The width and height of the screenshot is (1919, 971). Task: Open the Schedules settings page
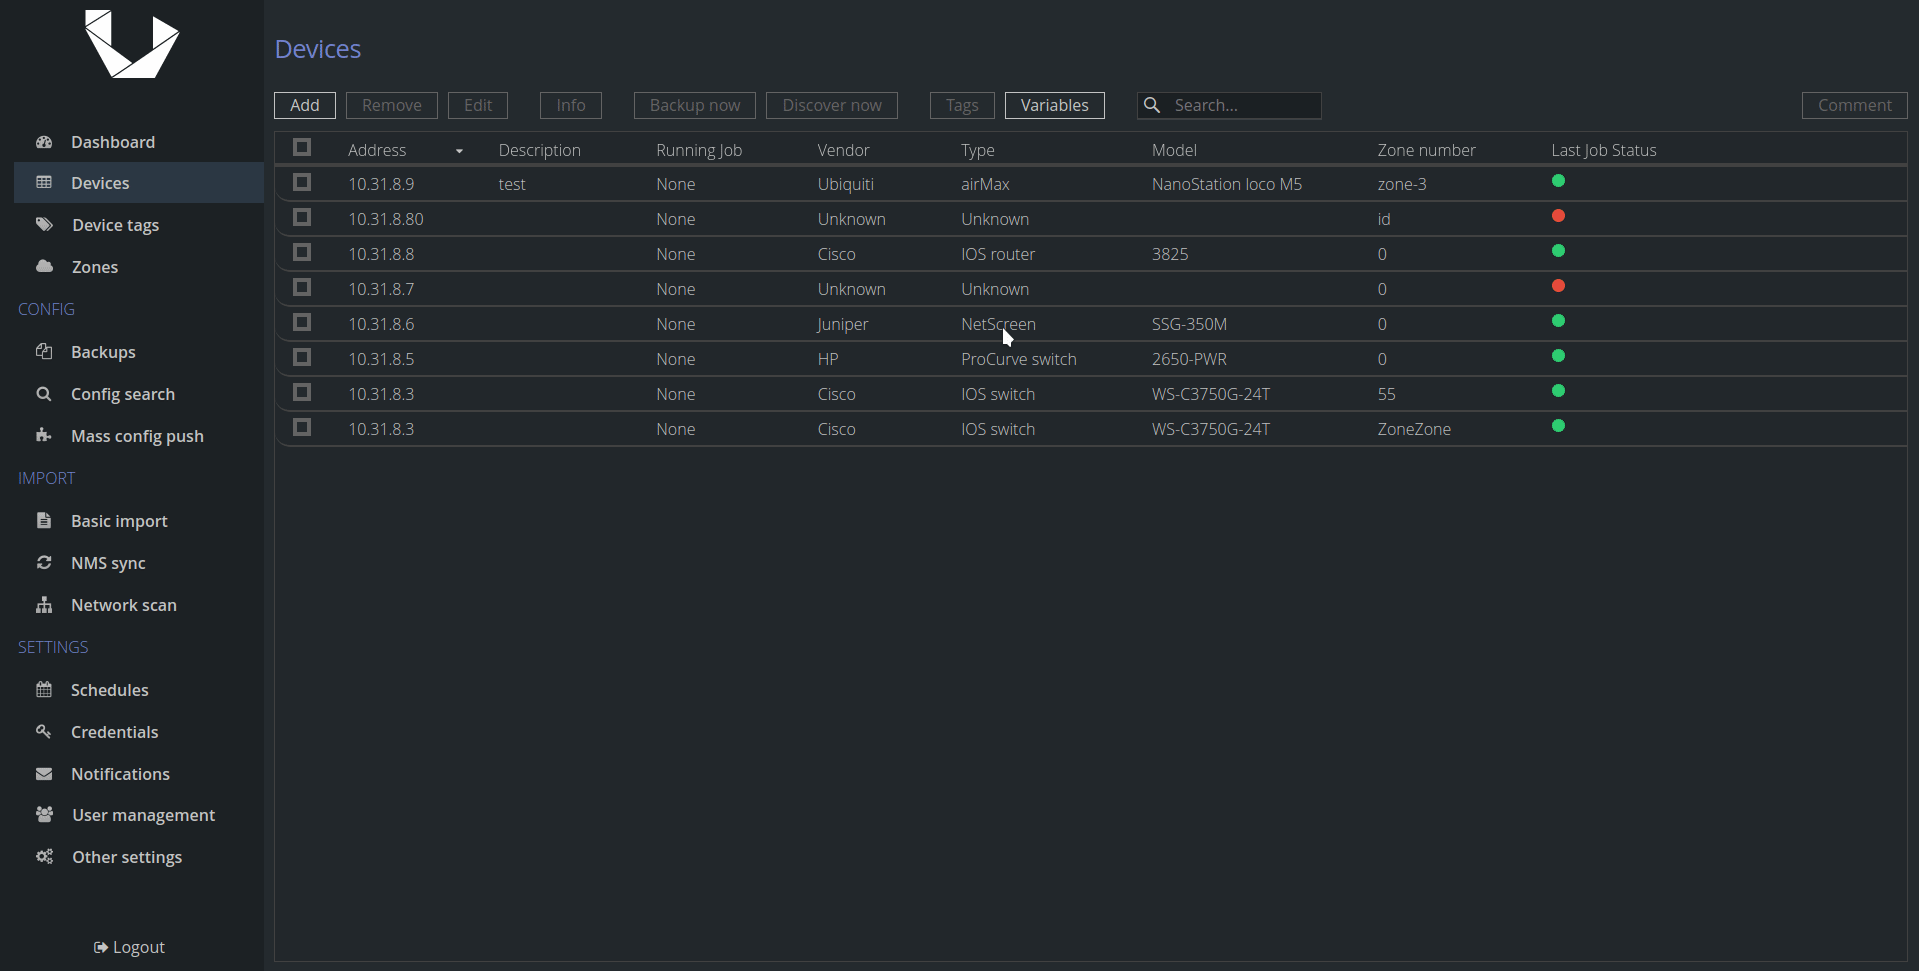coord(109,690)
